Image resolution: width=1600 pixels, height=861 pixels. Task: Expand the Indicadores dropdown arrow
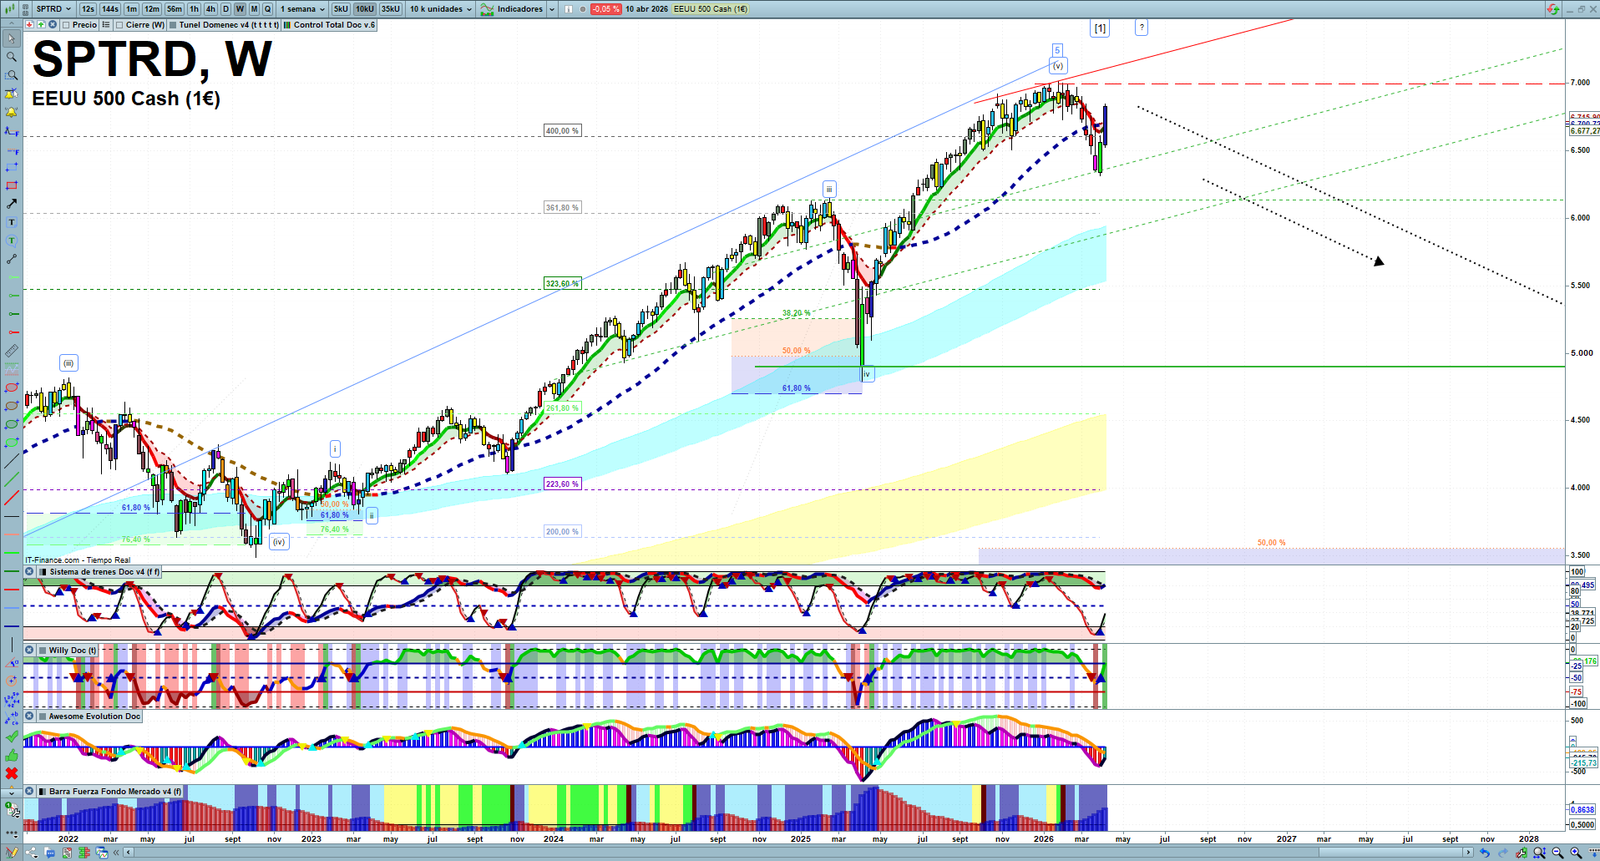tap(551, 9)
